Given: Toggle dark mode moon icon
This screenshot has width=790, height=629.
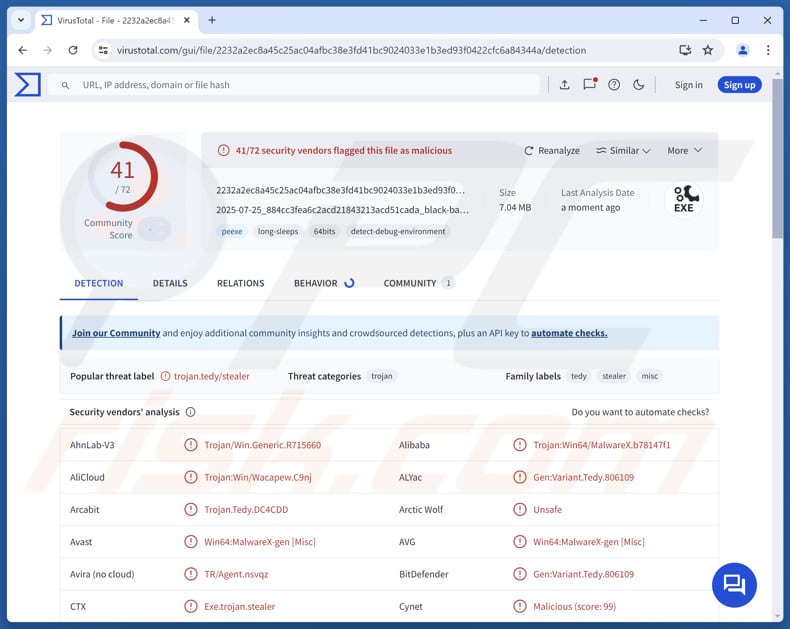Looking at the screenshot, I should pyautogui.click(x=639, y=85).
